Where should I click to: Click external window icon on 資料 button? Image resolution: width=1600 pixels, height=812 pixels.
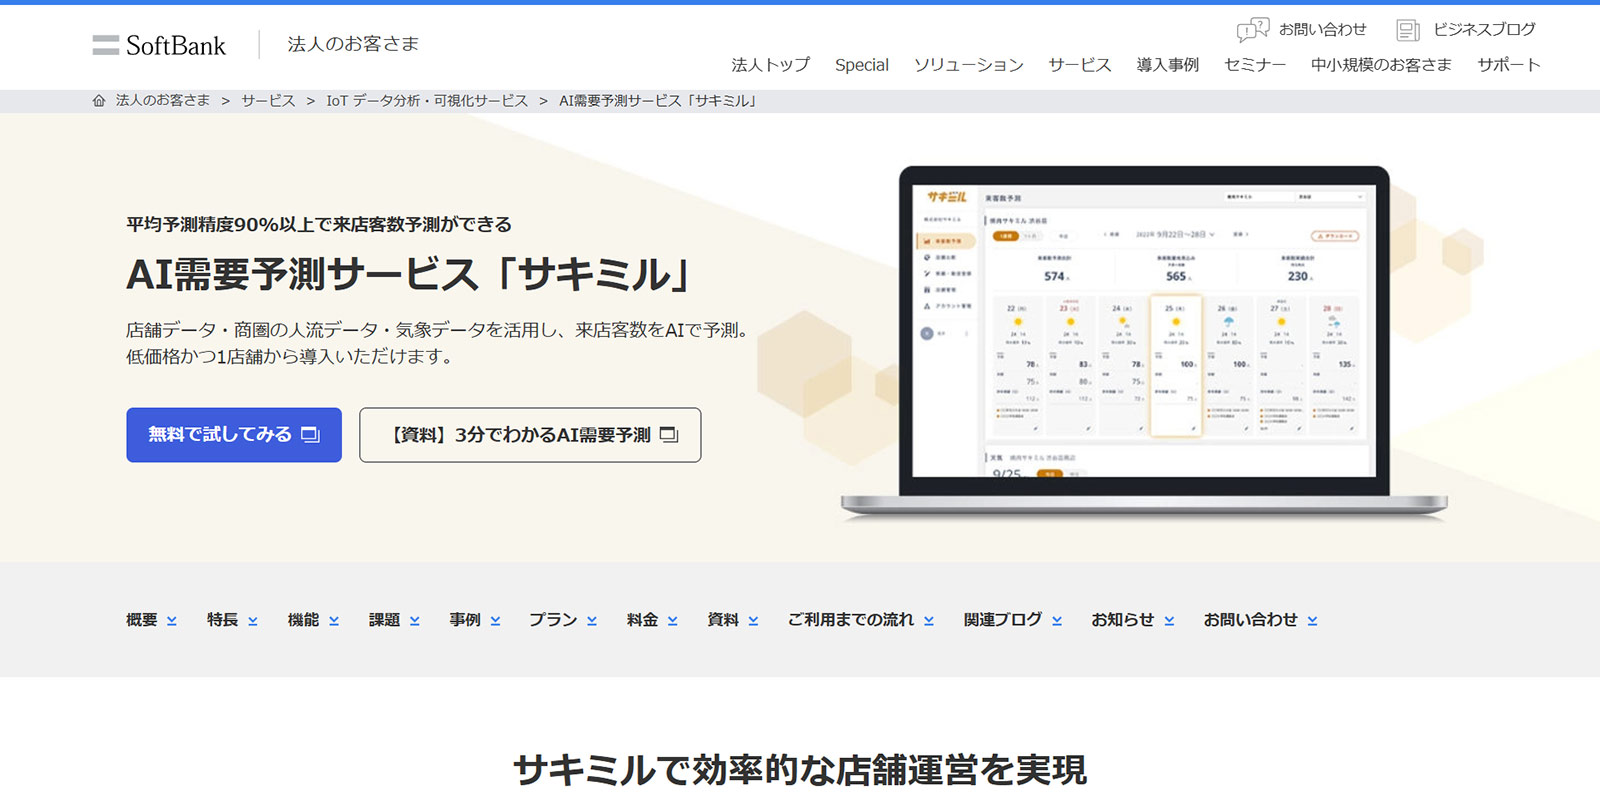(669, 435)
